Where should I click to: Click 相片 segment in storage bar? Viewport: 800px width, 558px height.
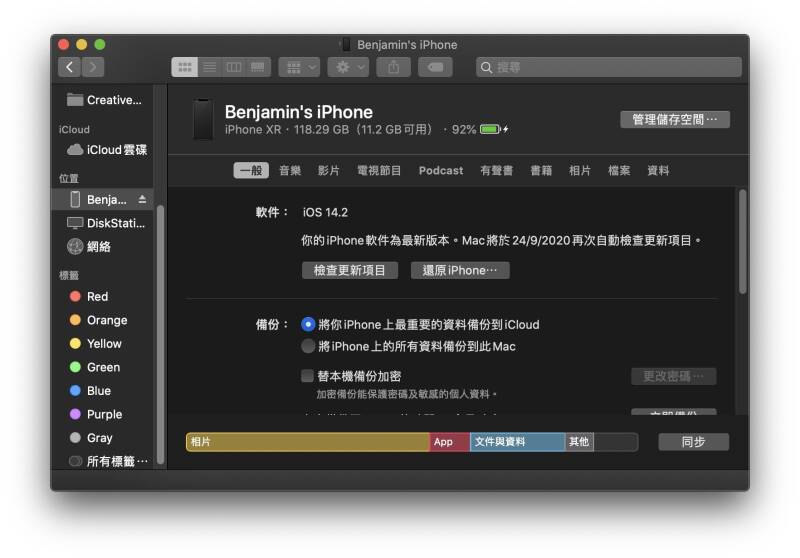coord(308,442)
